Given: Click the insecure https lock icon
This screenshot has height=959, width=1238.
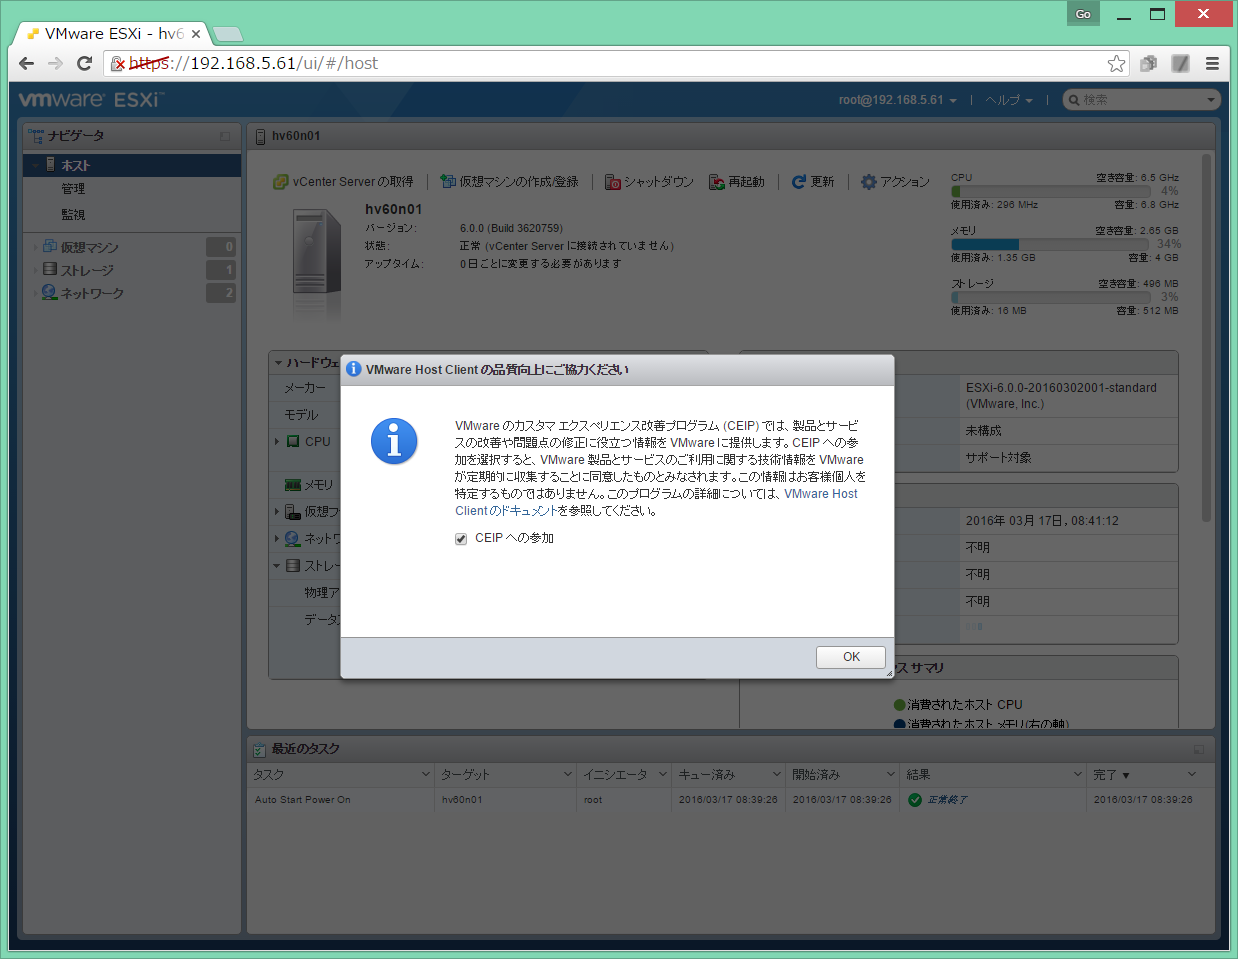Looking at the screenshot, I should [118, 64].
